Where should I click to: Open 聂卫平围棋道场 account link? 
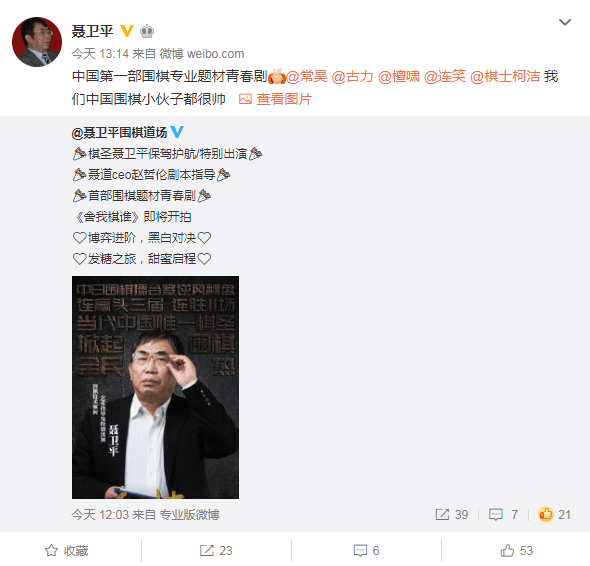[x=119, y=132]
